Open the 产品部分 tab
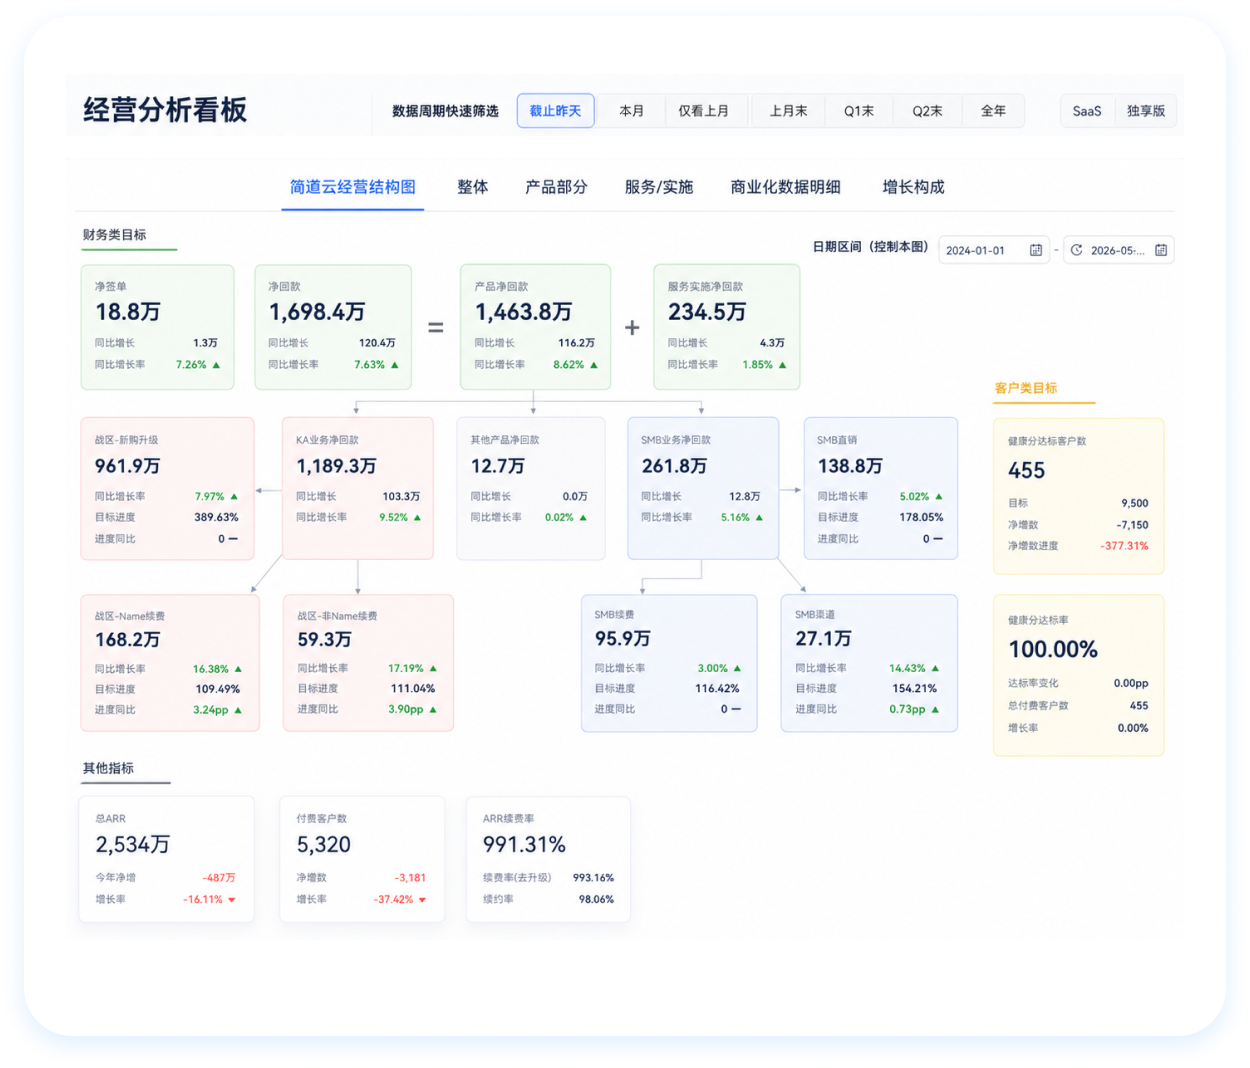1250x1068 pixels. pos(556,187)
